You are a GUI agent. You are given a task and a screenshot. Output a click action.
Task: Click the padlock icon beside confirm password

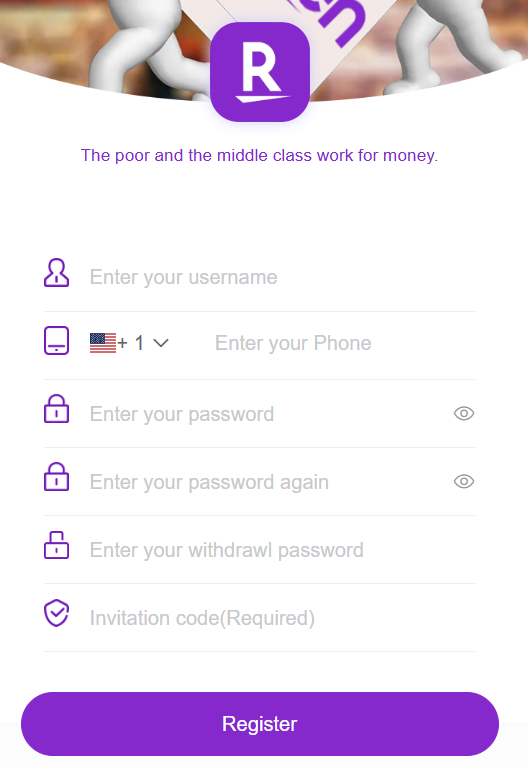[56, 477]
